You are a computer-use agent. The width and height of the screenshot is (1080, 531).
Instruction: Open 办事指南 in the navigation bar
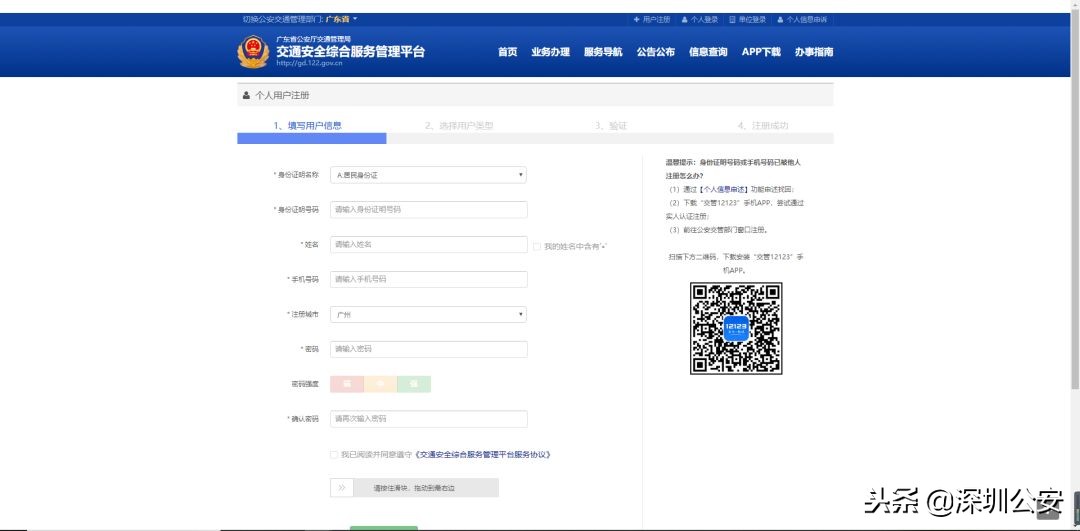(813, 52)
